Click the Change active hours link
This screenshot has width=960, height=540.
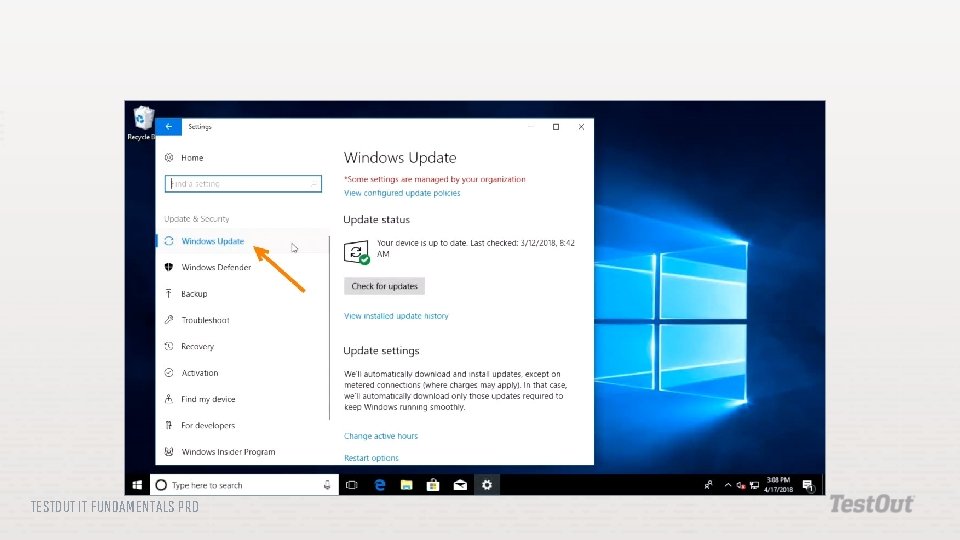[x=381, y=436]
